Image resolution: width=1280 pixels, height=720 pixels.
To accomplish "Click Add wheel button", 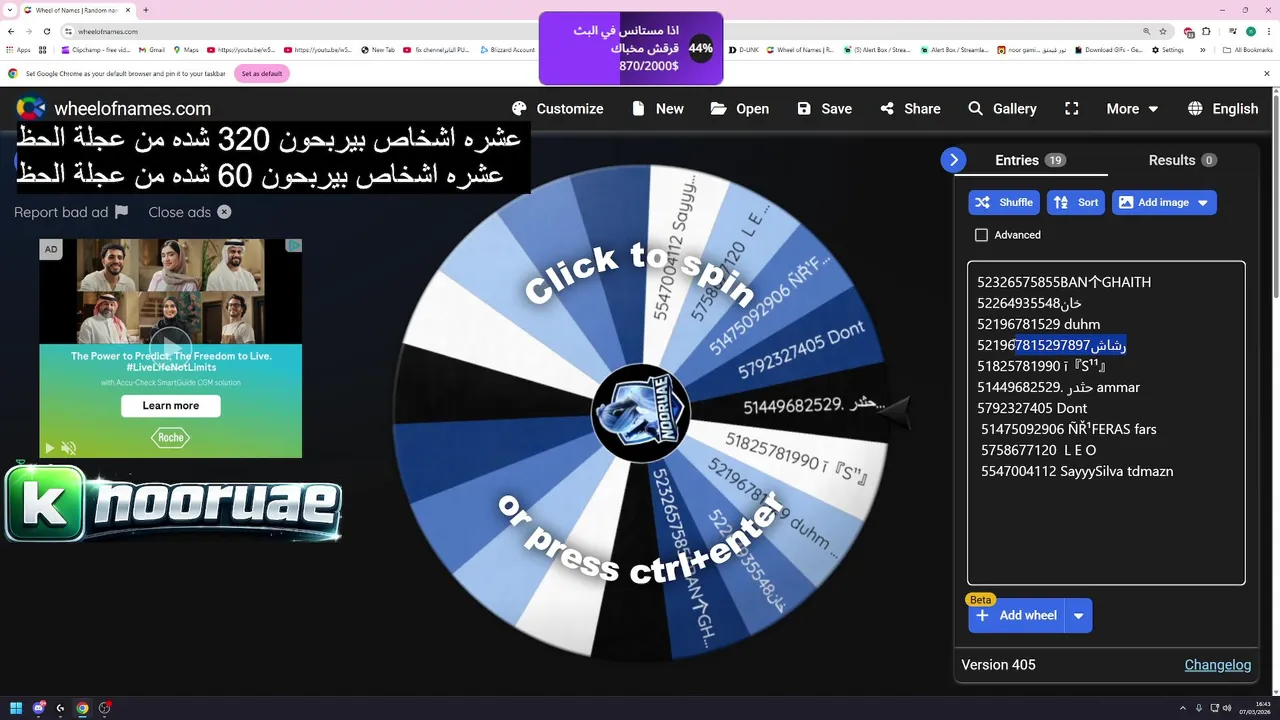I will (x=1016, y=615).
